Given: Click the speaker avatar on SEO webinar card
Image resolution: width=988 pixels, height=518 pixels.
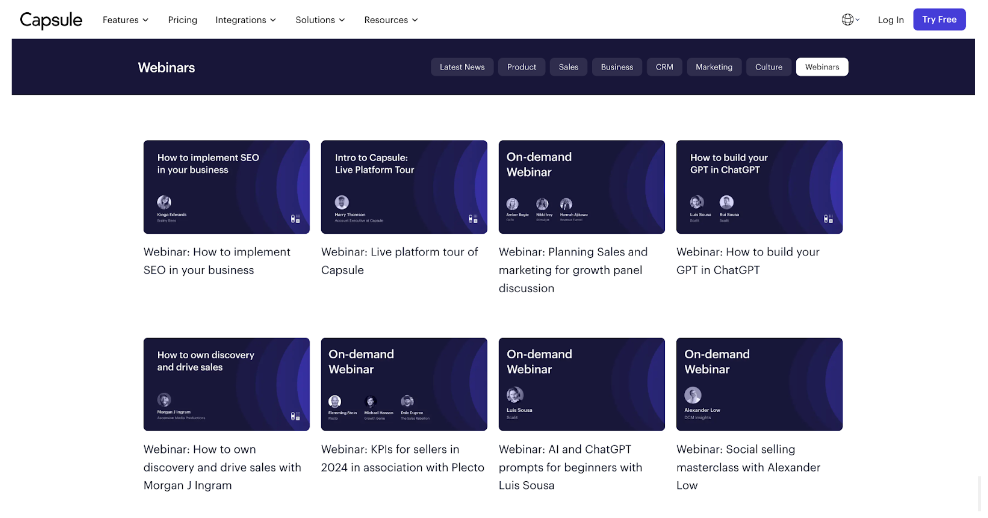Looking at the screenshot, I should [164, 202].
